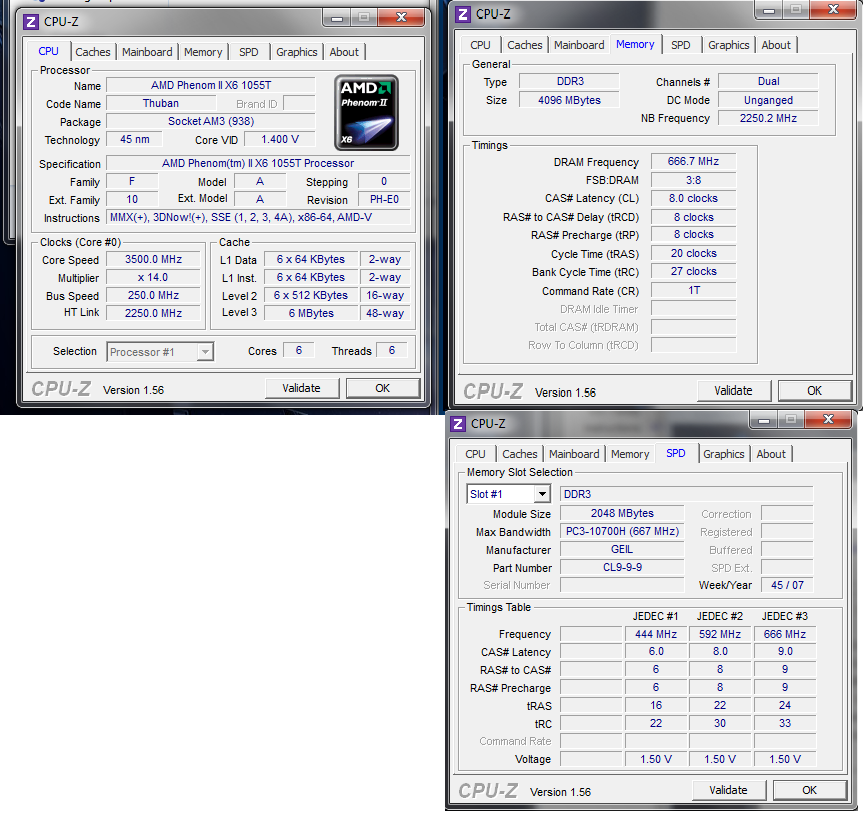Click the JEDEC #1 frequency 444 MHz
Image resolution: width=864 pixels, height=815 pixels.
(656, 634)
